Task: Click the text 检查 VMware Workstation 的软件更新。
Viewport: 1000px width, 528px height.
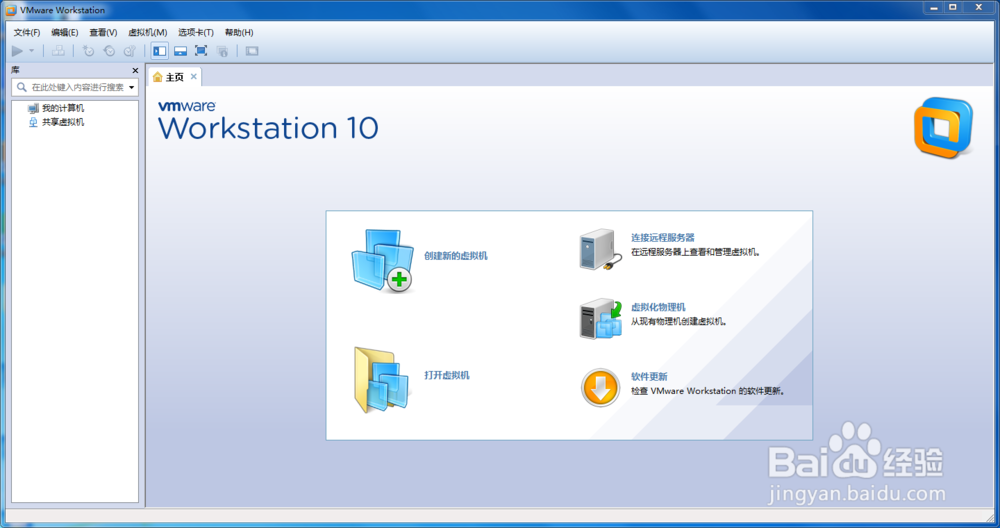Action: tap(708, 391)
